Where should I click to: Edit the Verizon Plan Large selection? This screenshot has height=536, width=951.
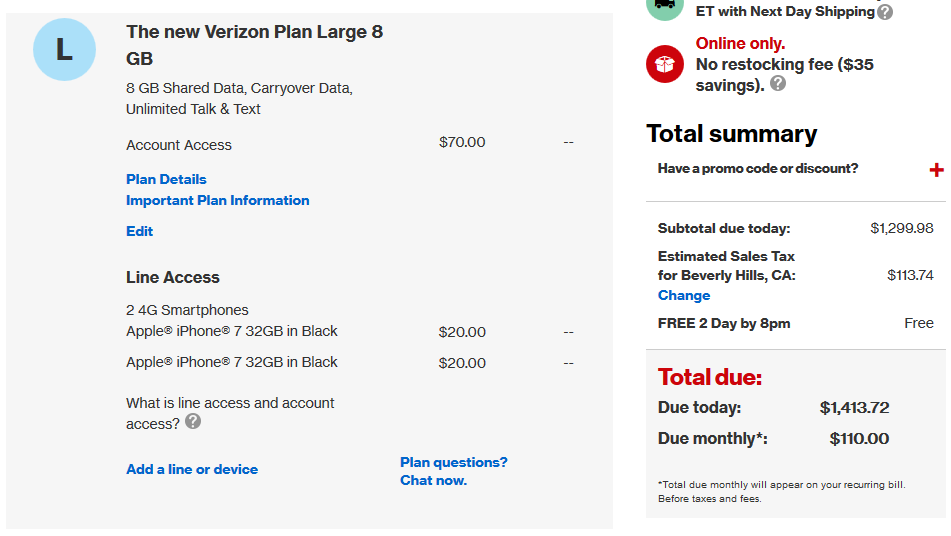[139, 232]
